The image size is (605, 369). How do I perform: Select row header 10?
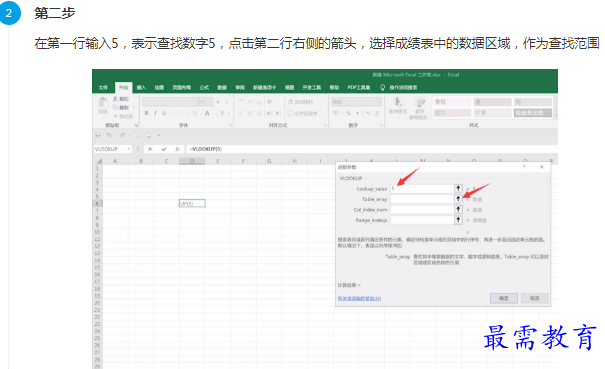point(97,232)
